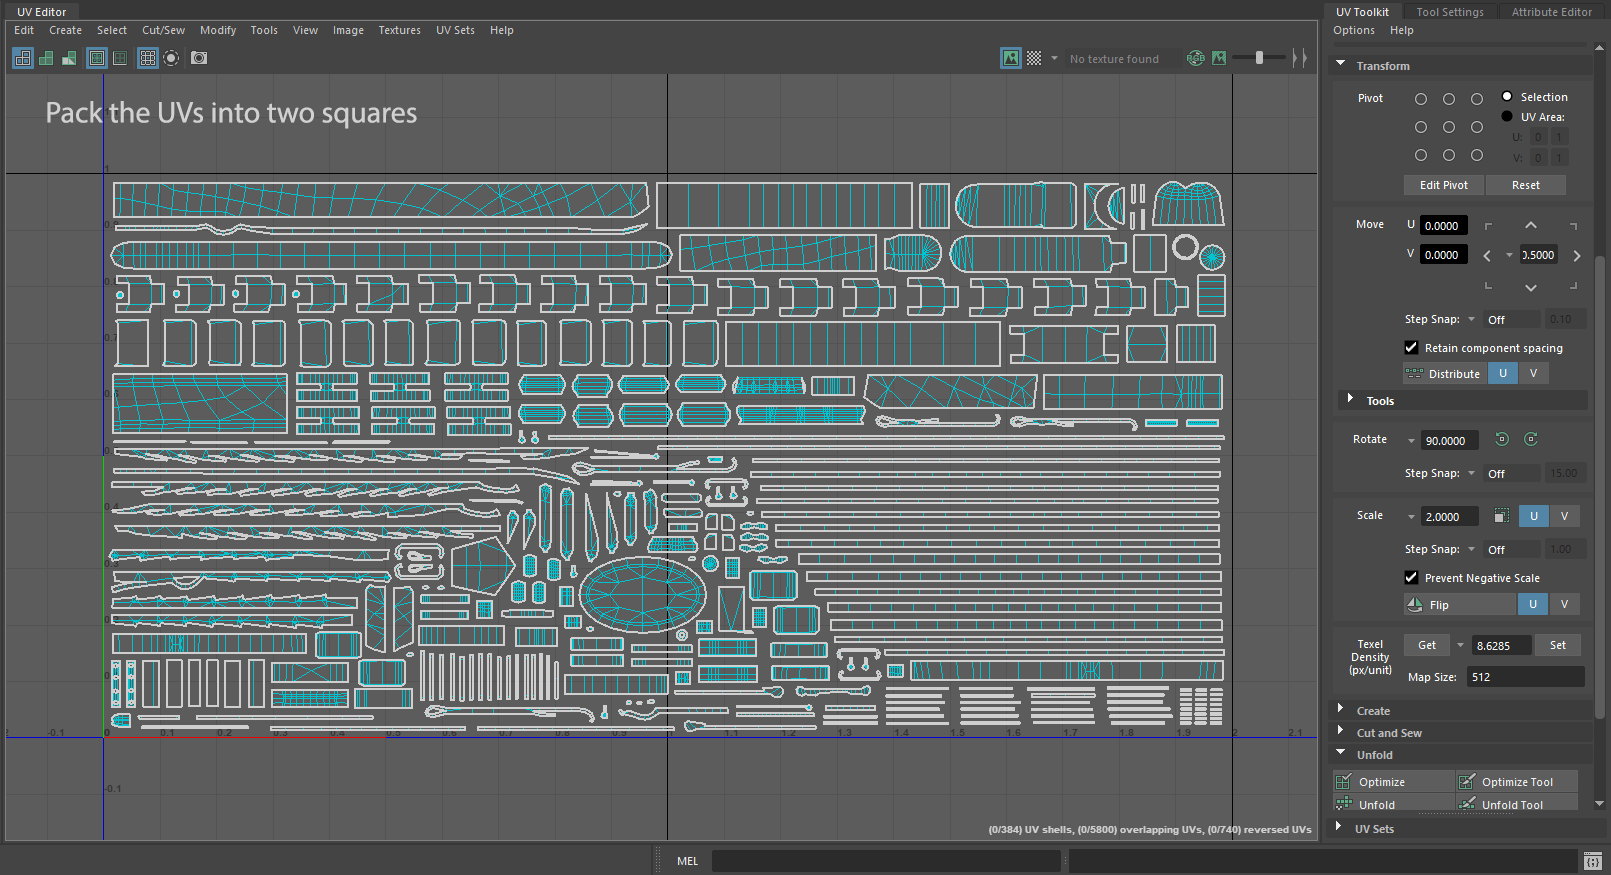
Task: Click the move up arrow icon
Action: pos(1531,226)
